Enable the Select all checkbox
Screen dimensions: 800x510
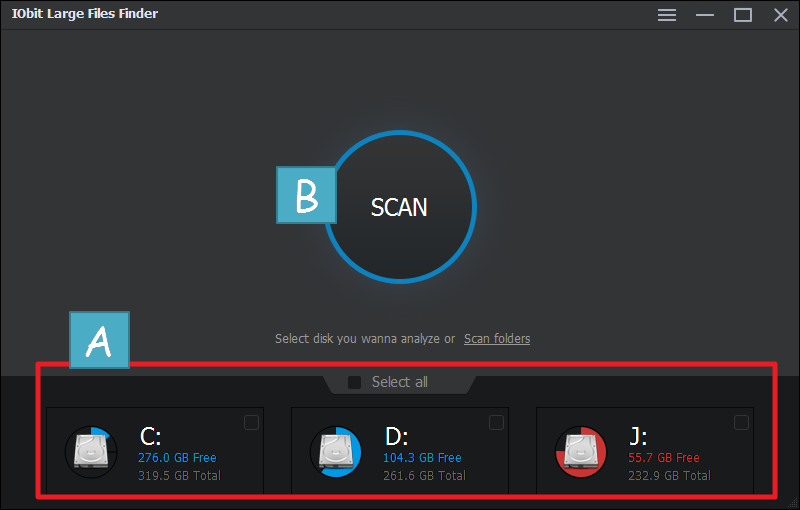pyautogui.click(x=355, y=382)
